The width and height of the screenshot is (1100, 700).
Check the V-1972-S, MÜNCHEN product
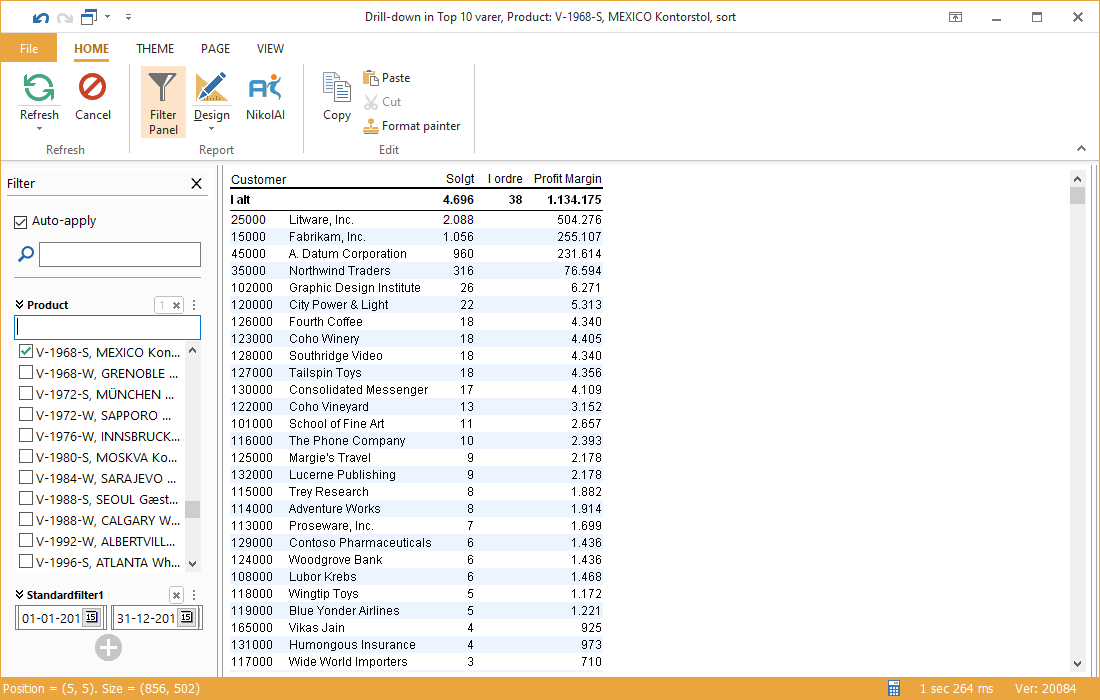click(x=26, y=393)
